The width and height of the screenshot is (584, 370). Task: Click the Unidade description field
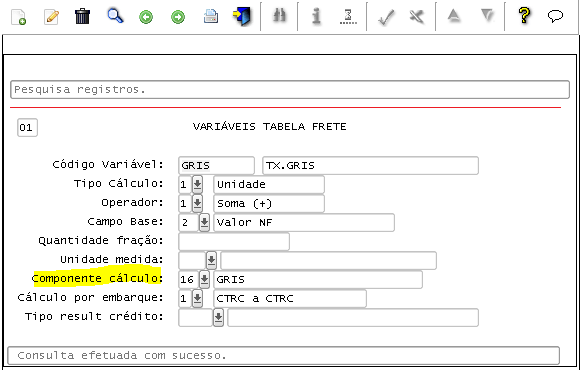269,184
